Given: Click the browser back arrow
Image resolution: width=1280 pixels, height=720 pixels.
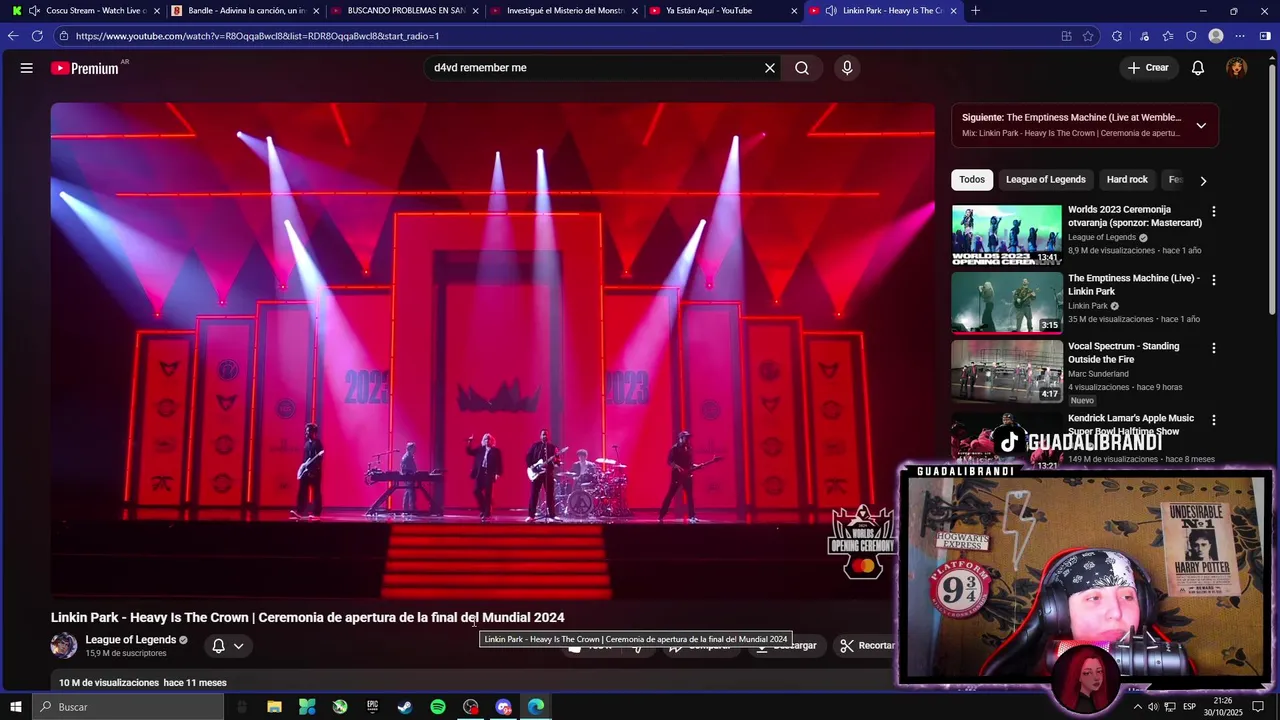Looking at the screenshot, I should [x=13, y=36].
